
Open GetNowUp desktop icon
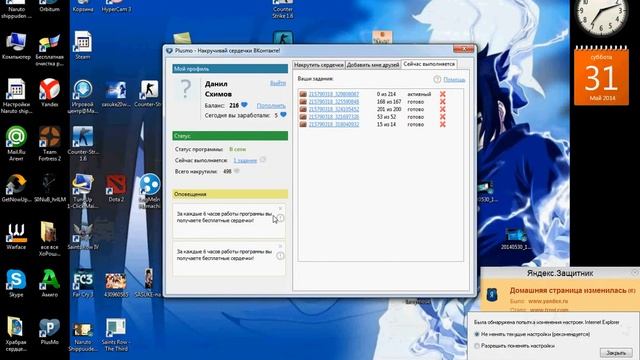pos(16,189)
